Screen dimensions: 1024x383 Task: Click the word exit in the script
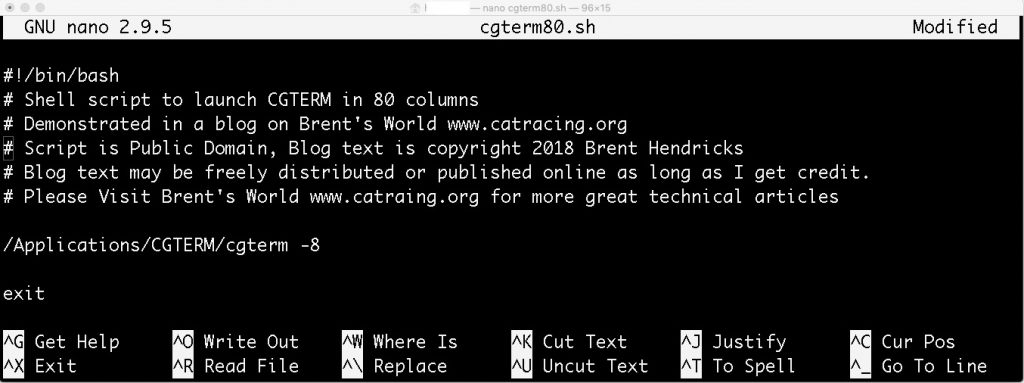click(24, 293)
